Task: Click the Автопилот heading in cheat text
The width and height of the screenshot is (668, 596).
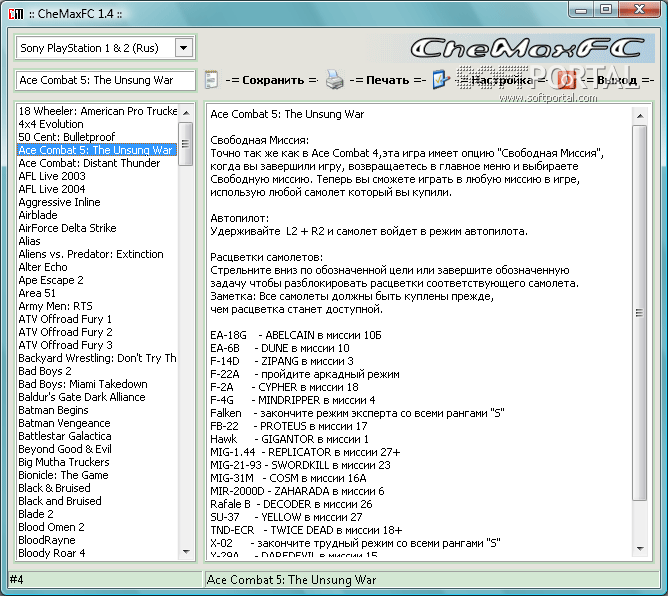Action: click(x=239, y=219)
